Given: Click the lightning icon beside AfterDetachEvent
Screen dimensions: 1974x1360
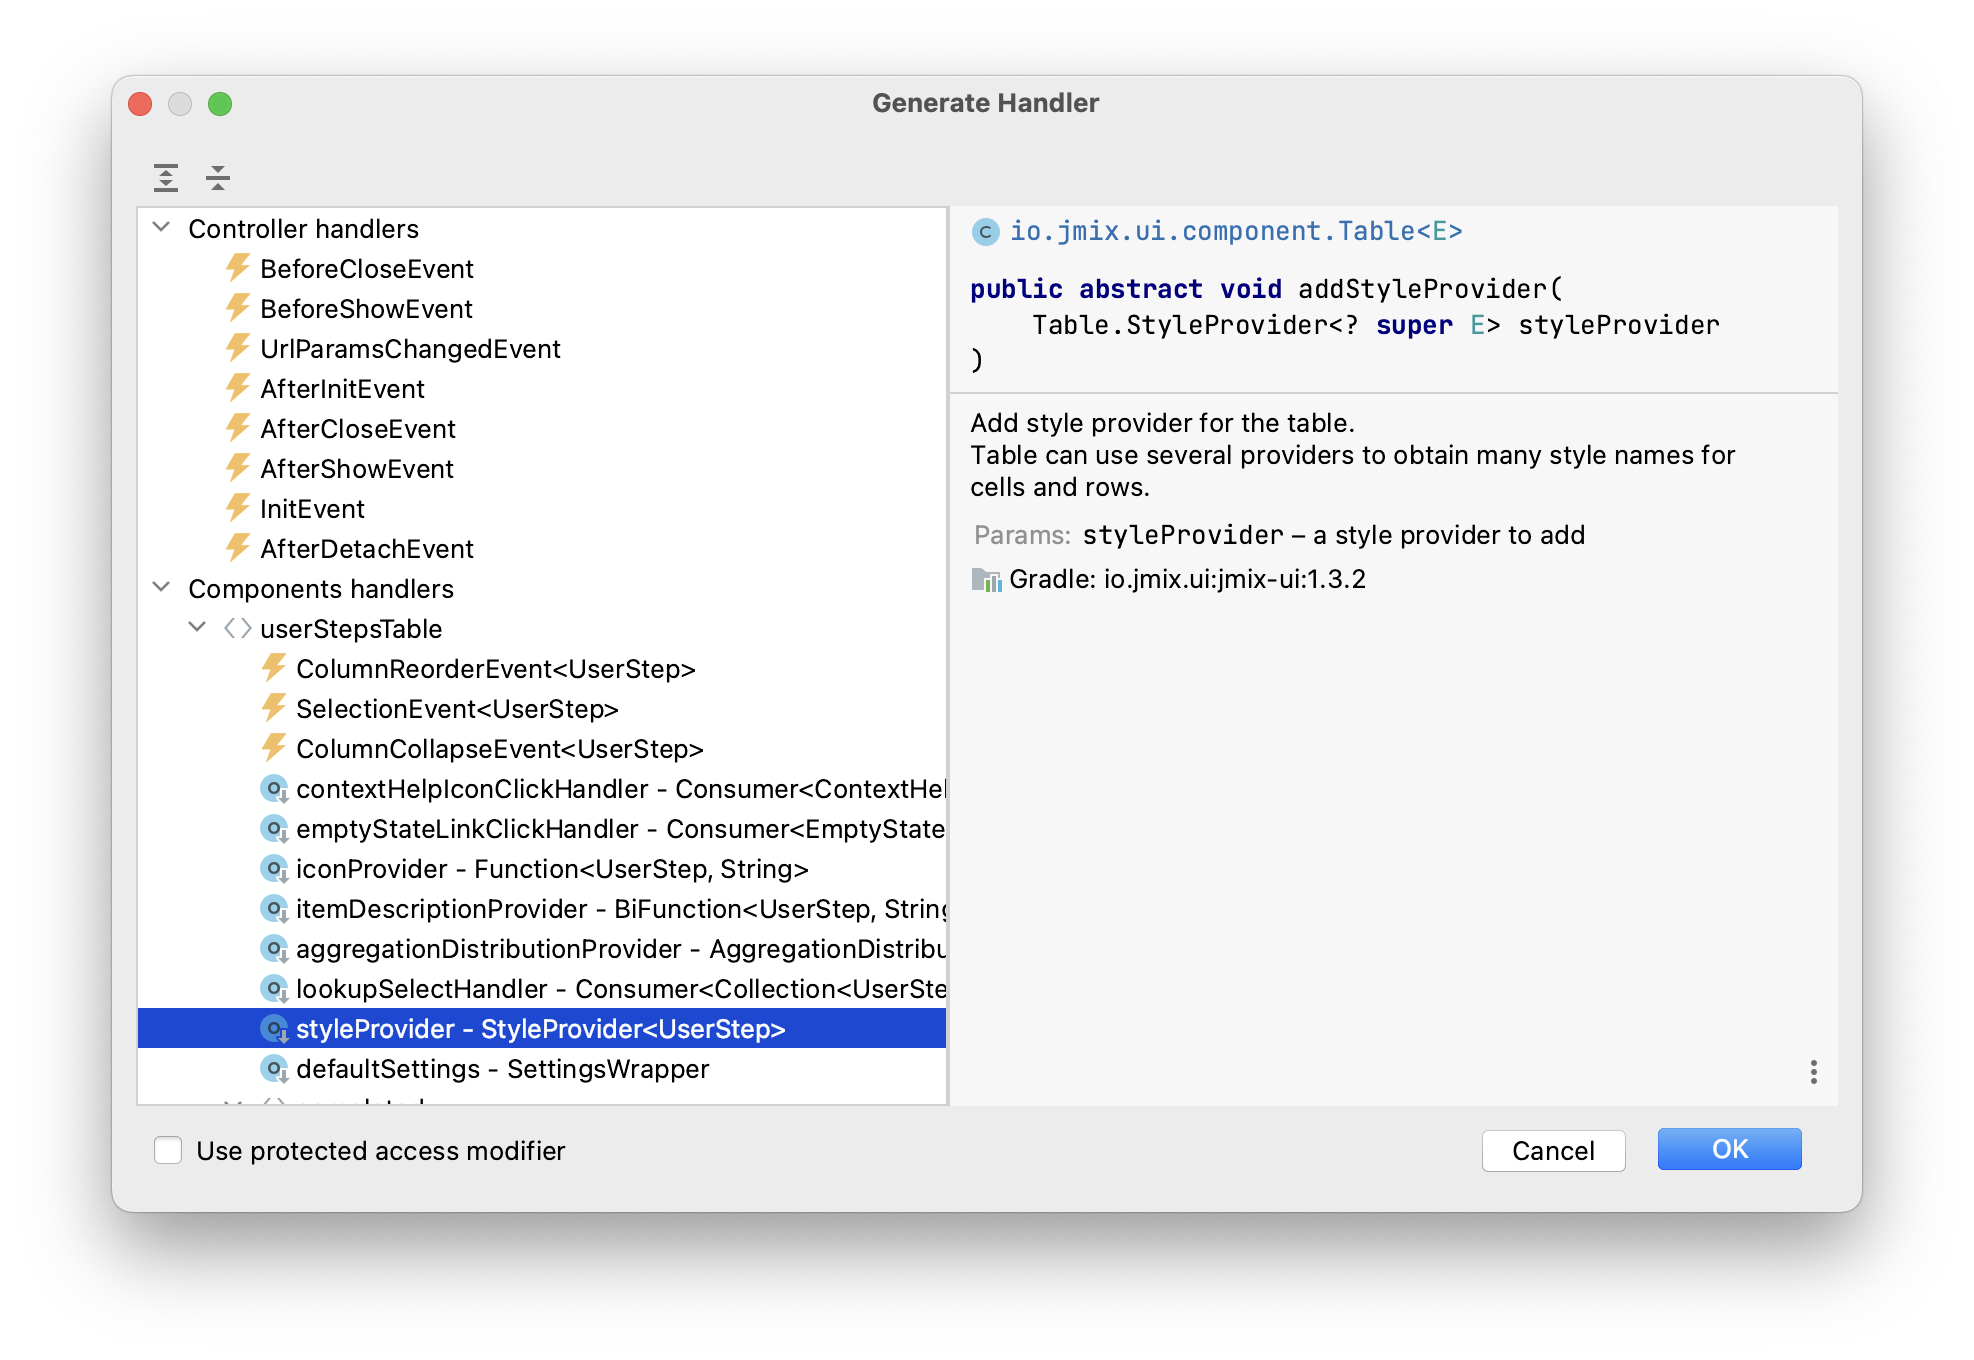Looking at the screenshot, I should [x=238, y=548].
